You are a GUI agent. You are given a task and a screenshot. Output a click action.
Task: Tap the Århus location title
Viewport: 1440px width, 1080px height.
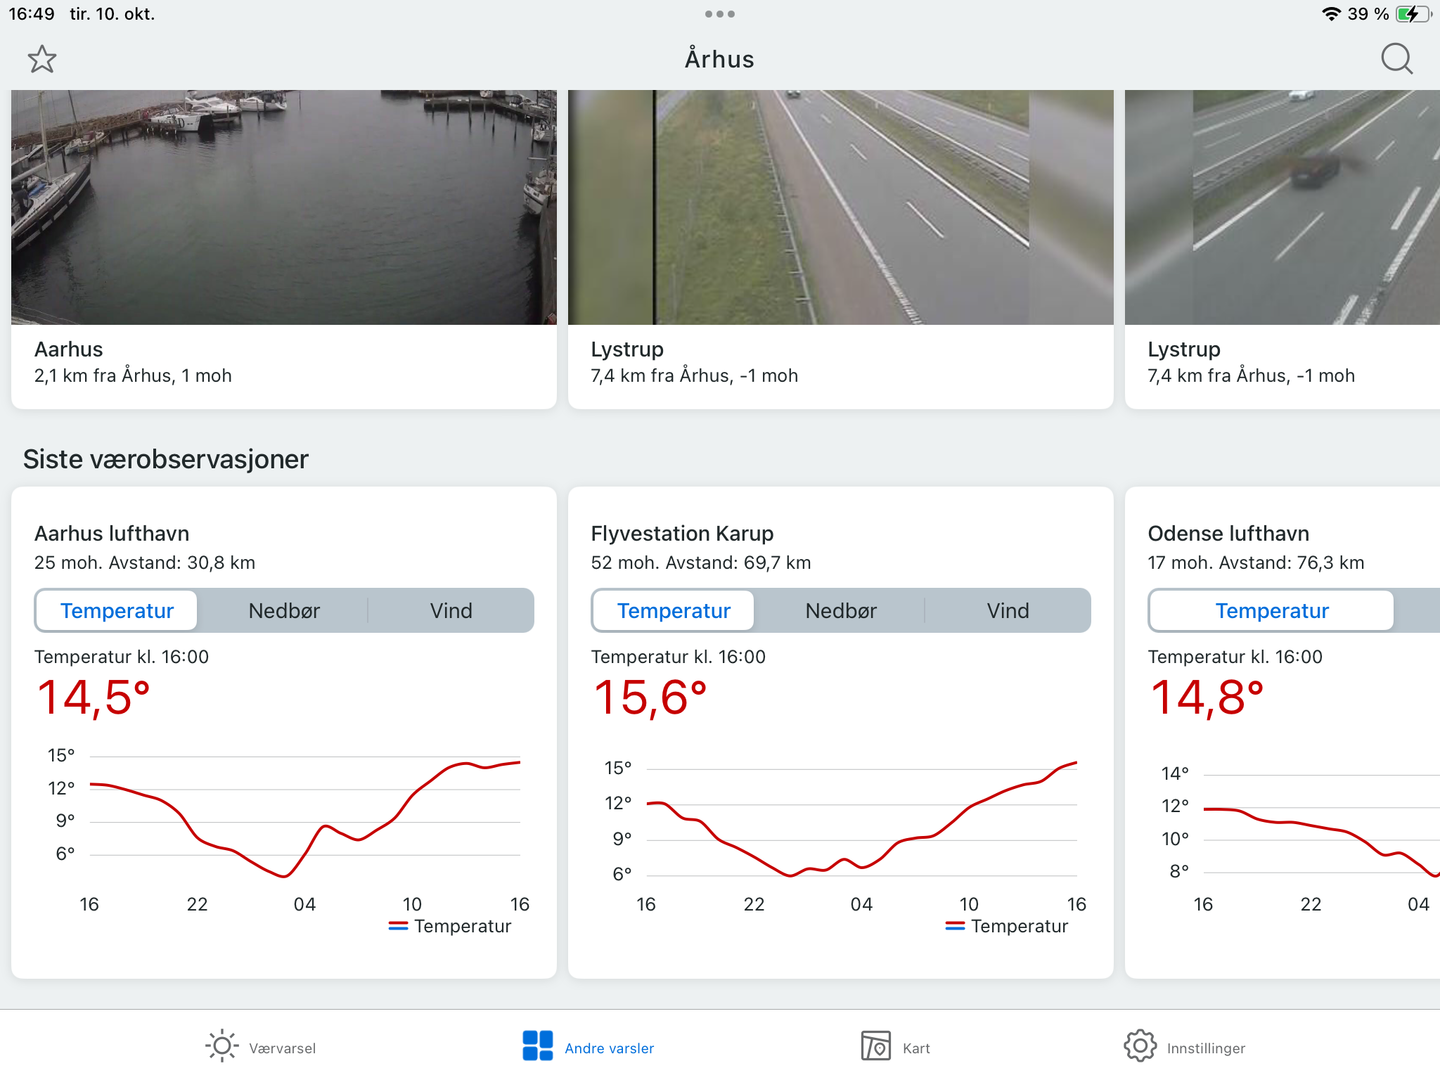click(720, 59)
